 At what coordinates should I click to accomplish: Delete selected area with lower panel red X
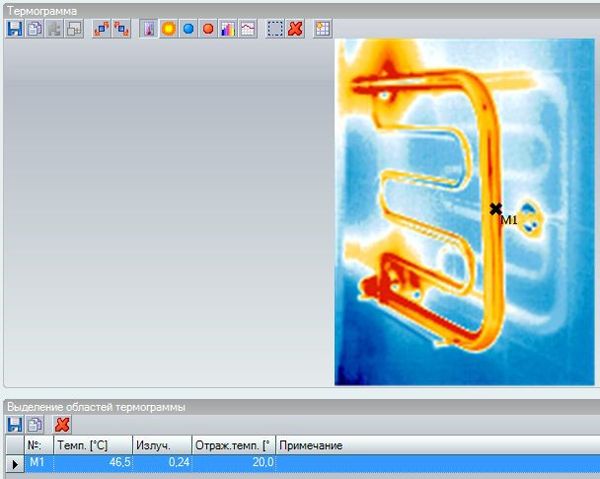62,425
